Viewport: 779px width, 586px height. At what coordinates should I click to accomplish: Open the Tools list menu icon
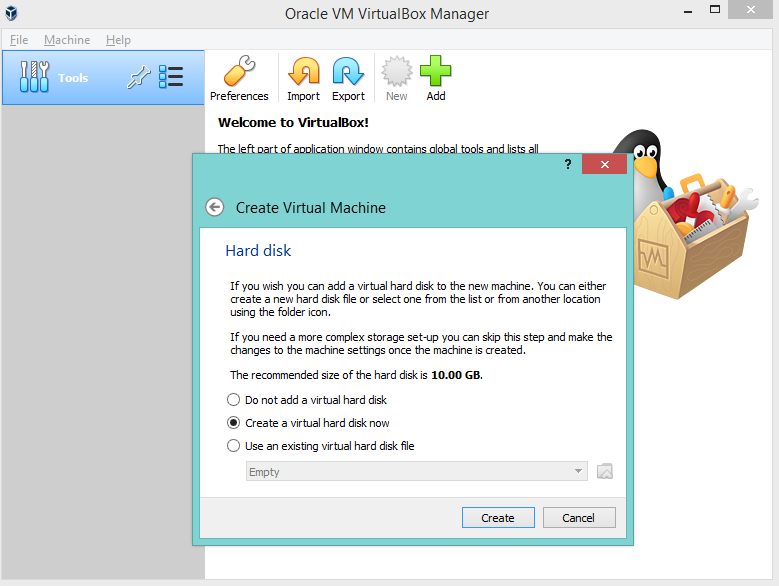coord(171,77)
